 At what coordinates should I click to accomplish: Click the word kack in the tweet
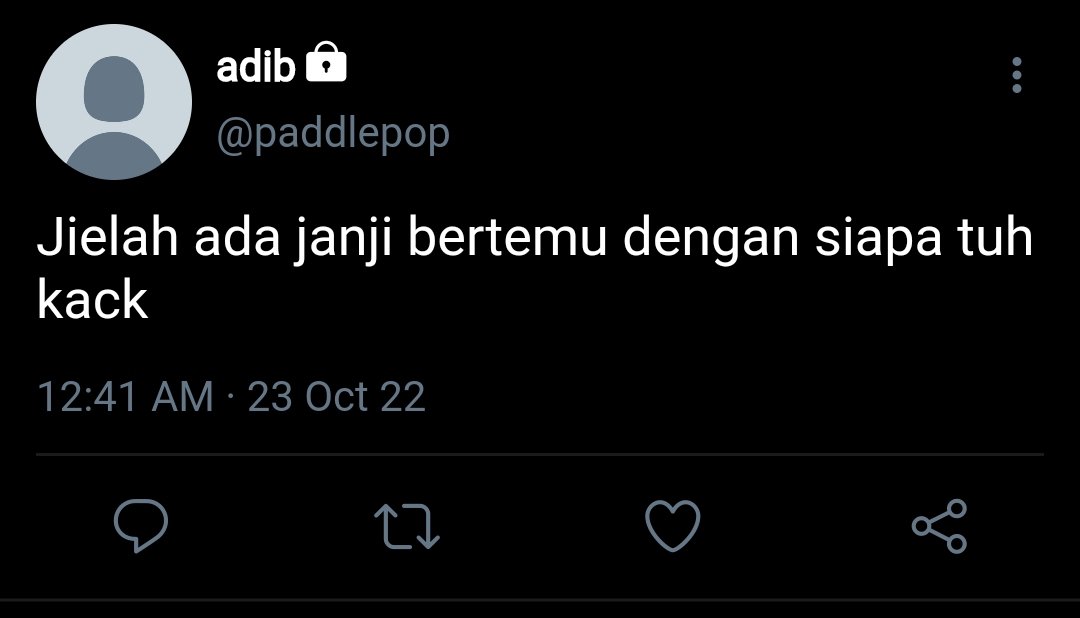click(92, 301)
